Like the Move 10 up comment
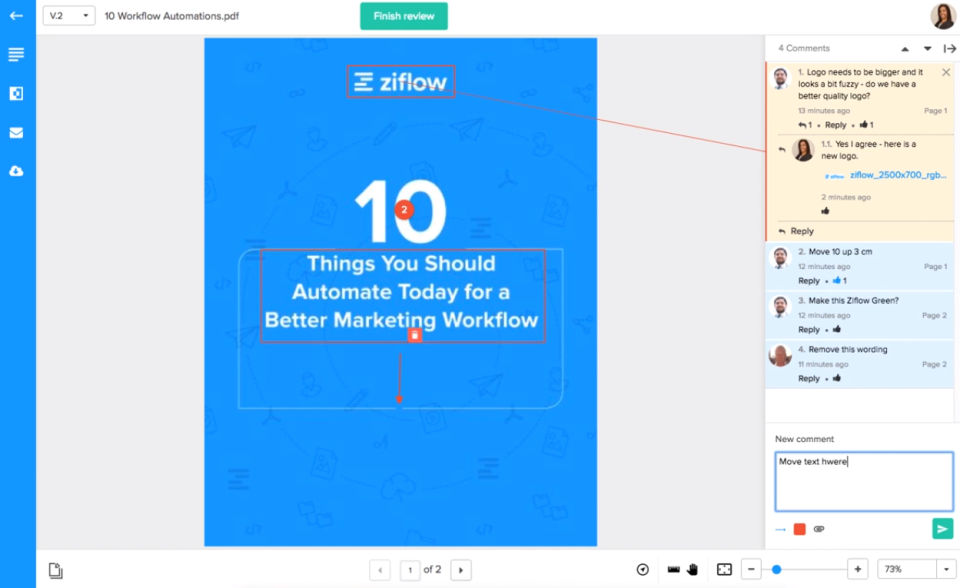Screen dimensions: 960x588 (x=839, y=281)
